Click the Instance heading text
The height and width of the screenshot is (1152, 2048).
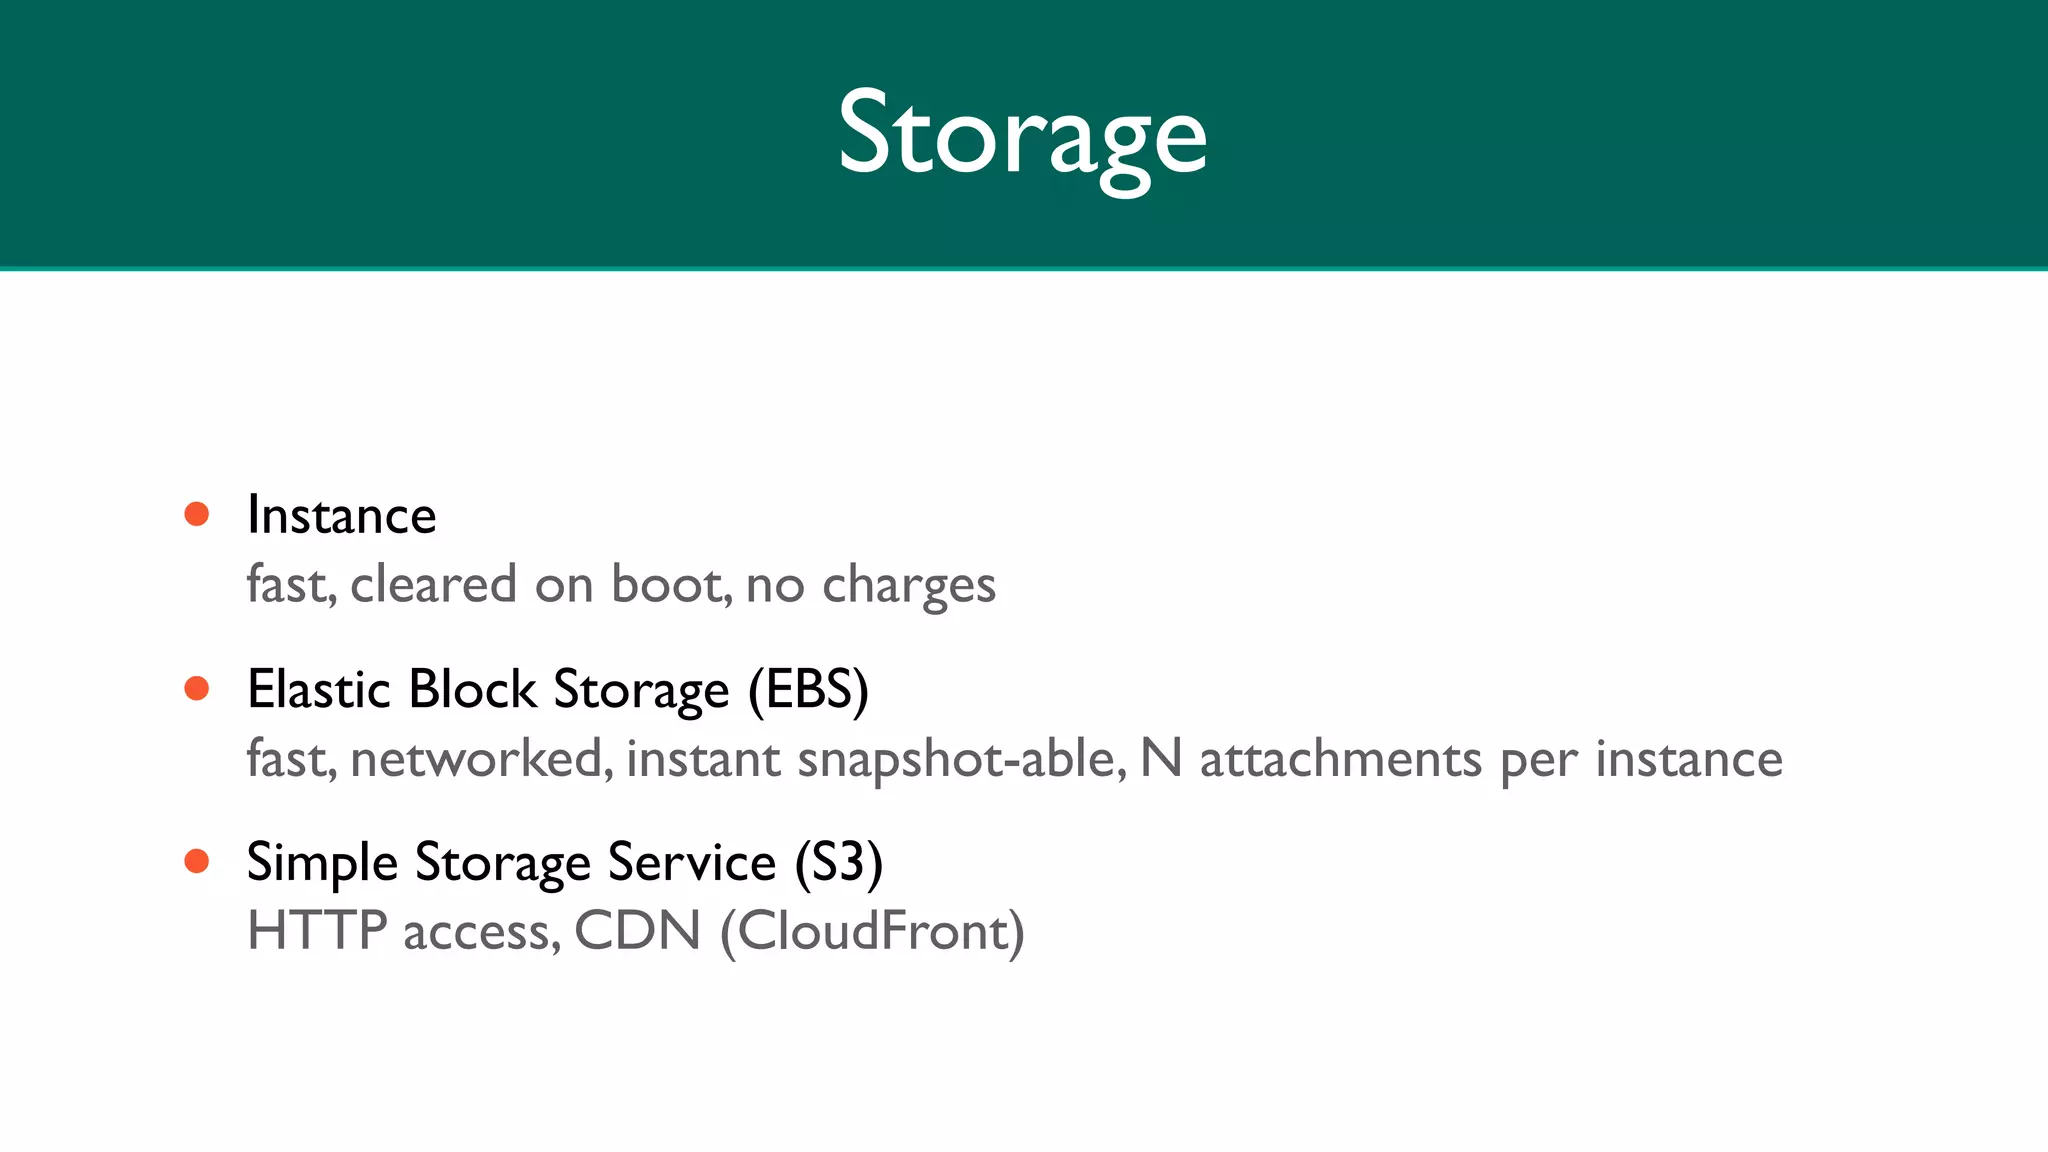[342, 515]
